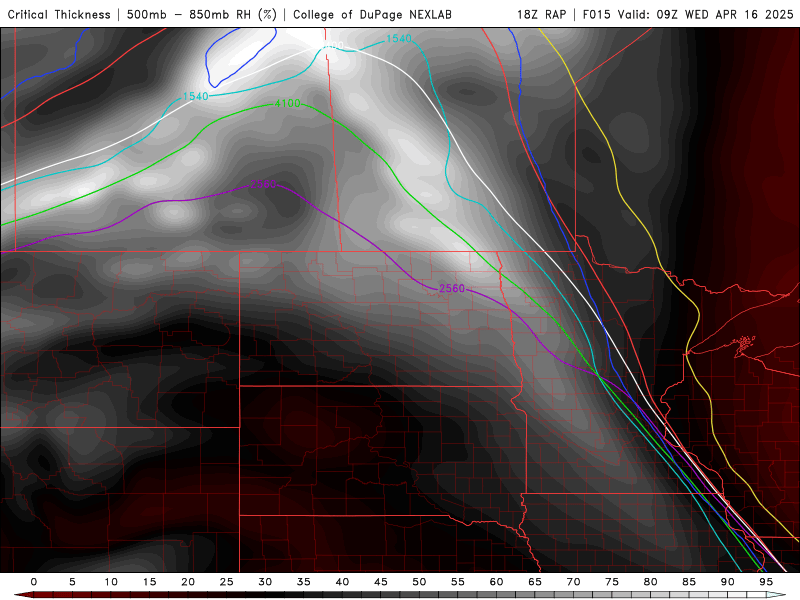The image size is (800, 600).
Task: Click the colorbar value 50
Action: coord(419,582)
